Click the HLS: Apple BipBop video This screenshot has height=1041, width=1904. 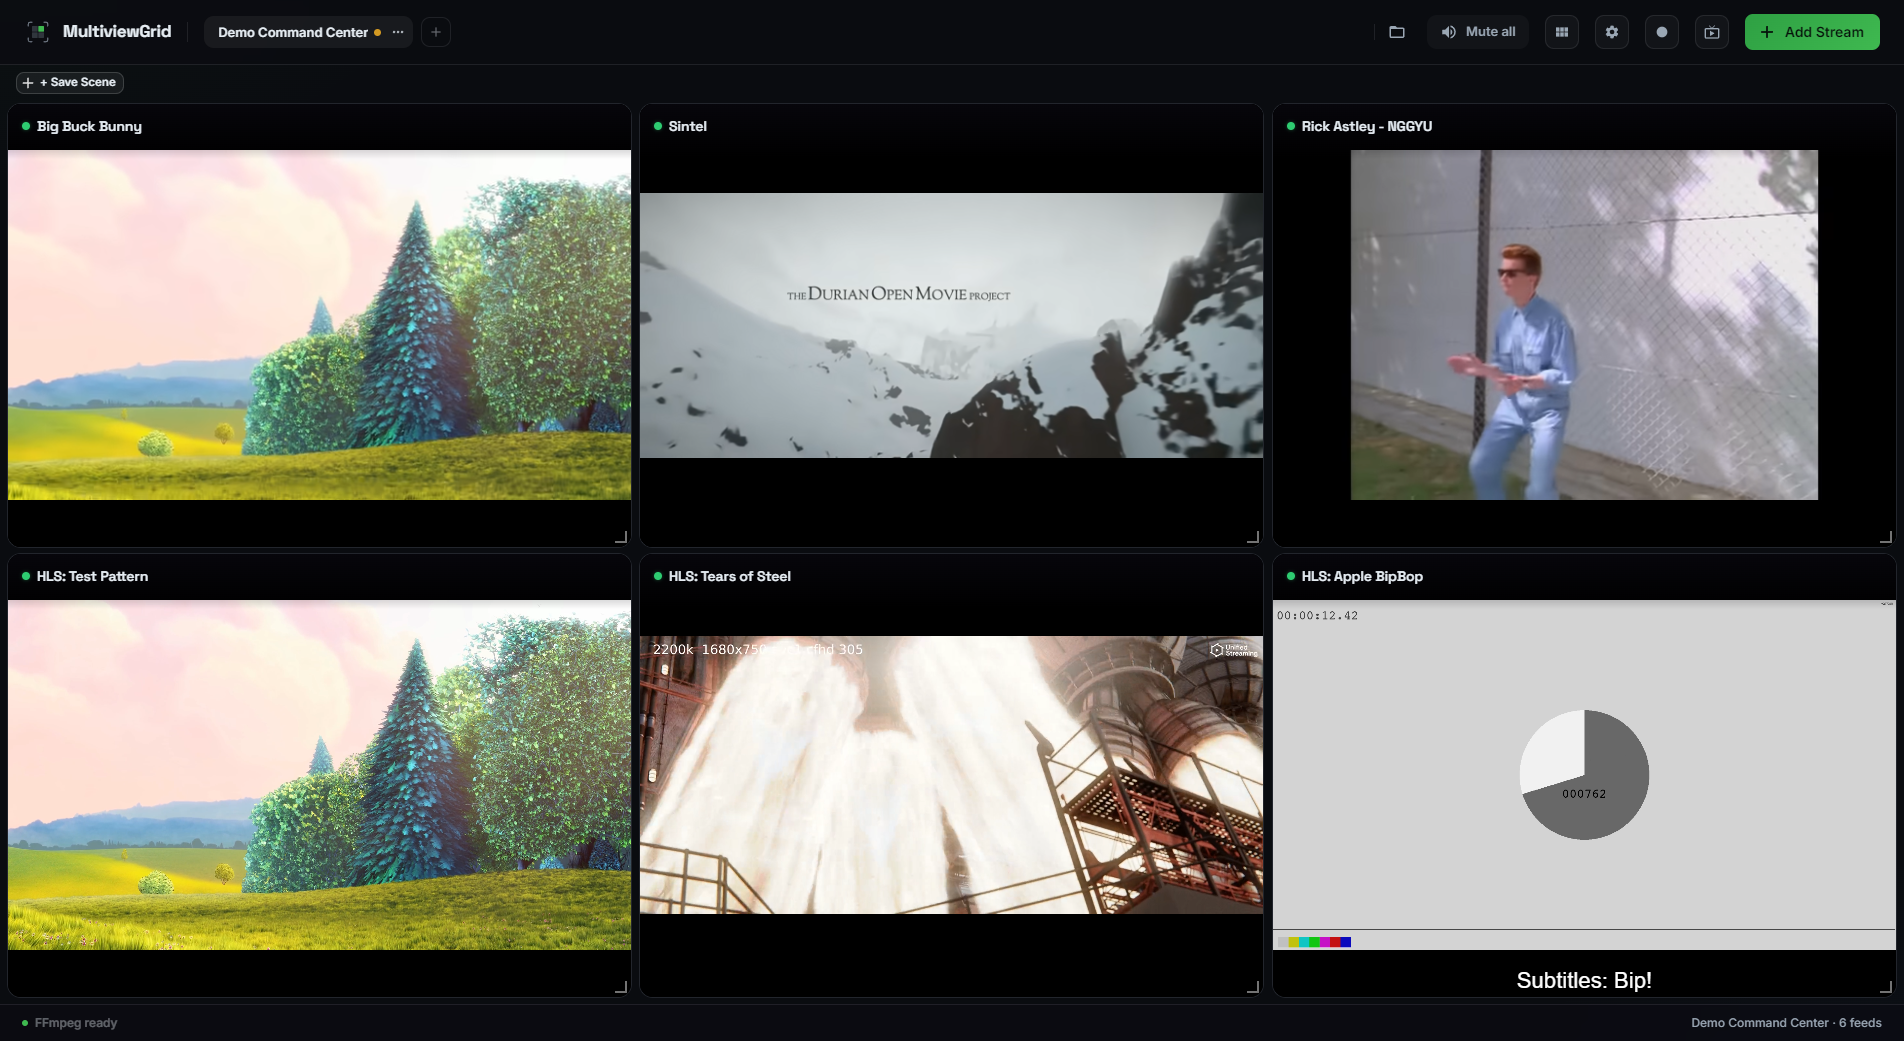point(1584,775)
